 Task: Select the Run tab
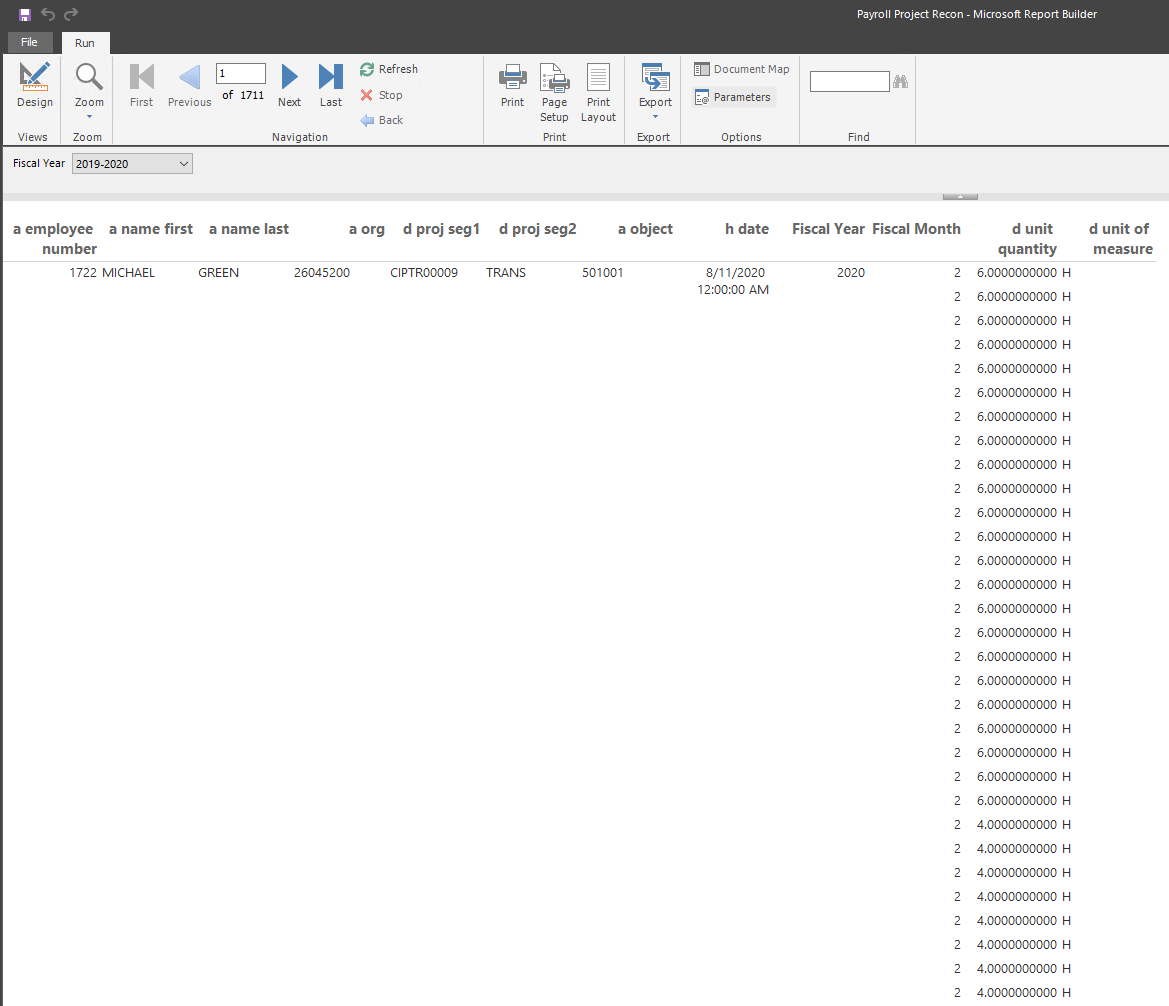[x=85, y=43]
